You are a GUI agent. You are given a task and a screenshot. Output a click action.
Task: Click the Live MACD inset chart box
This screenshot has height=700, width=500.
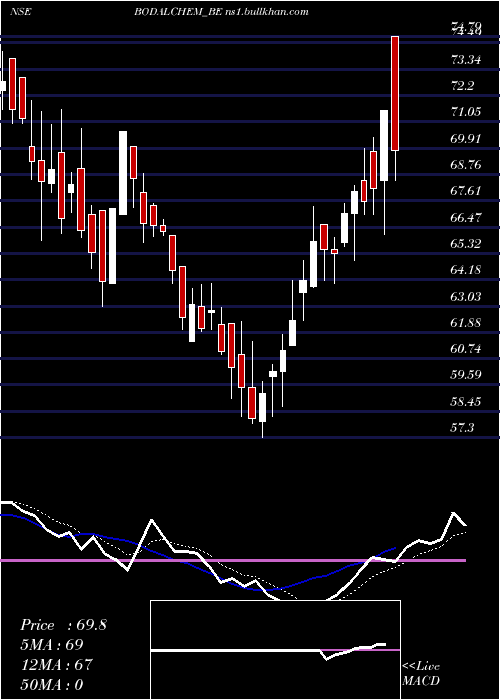[x=275, y=650]
